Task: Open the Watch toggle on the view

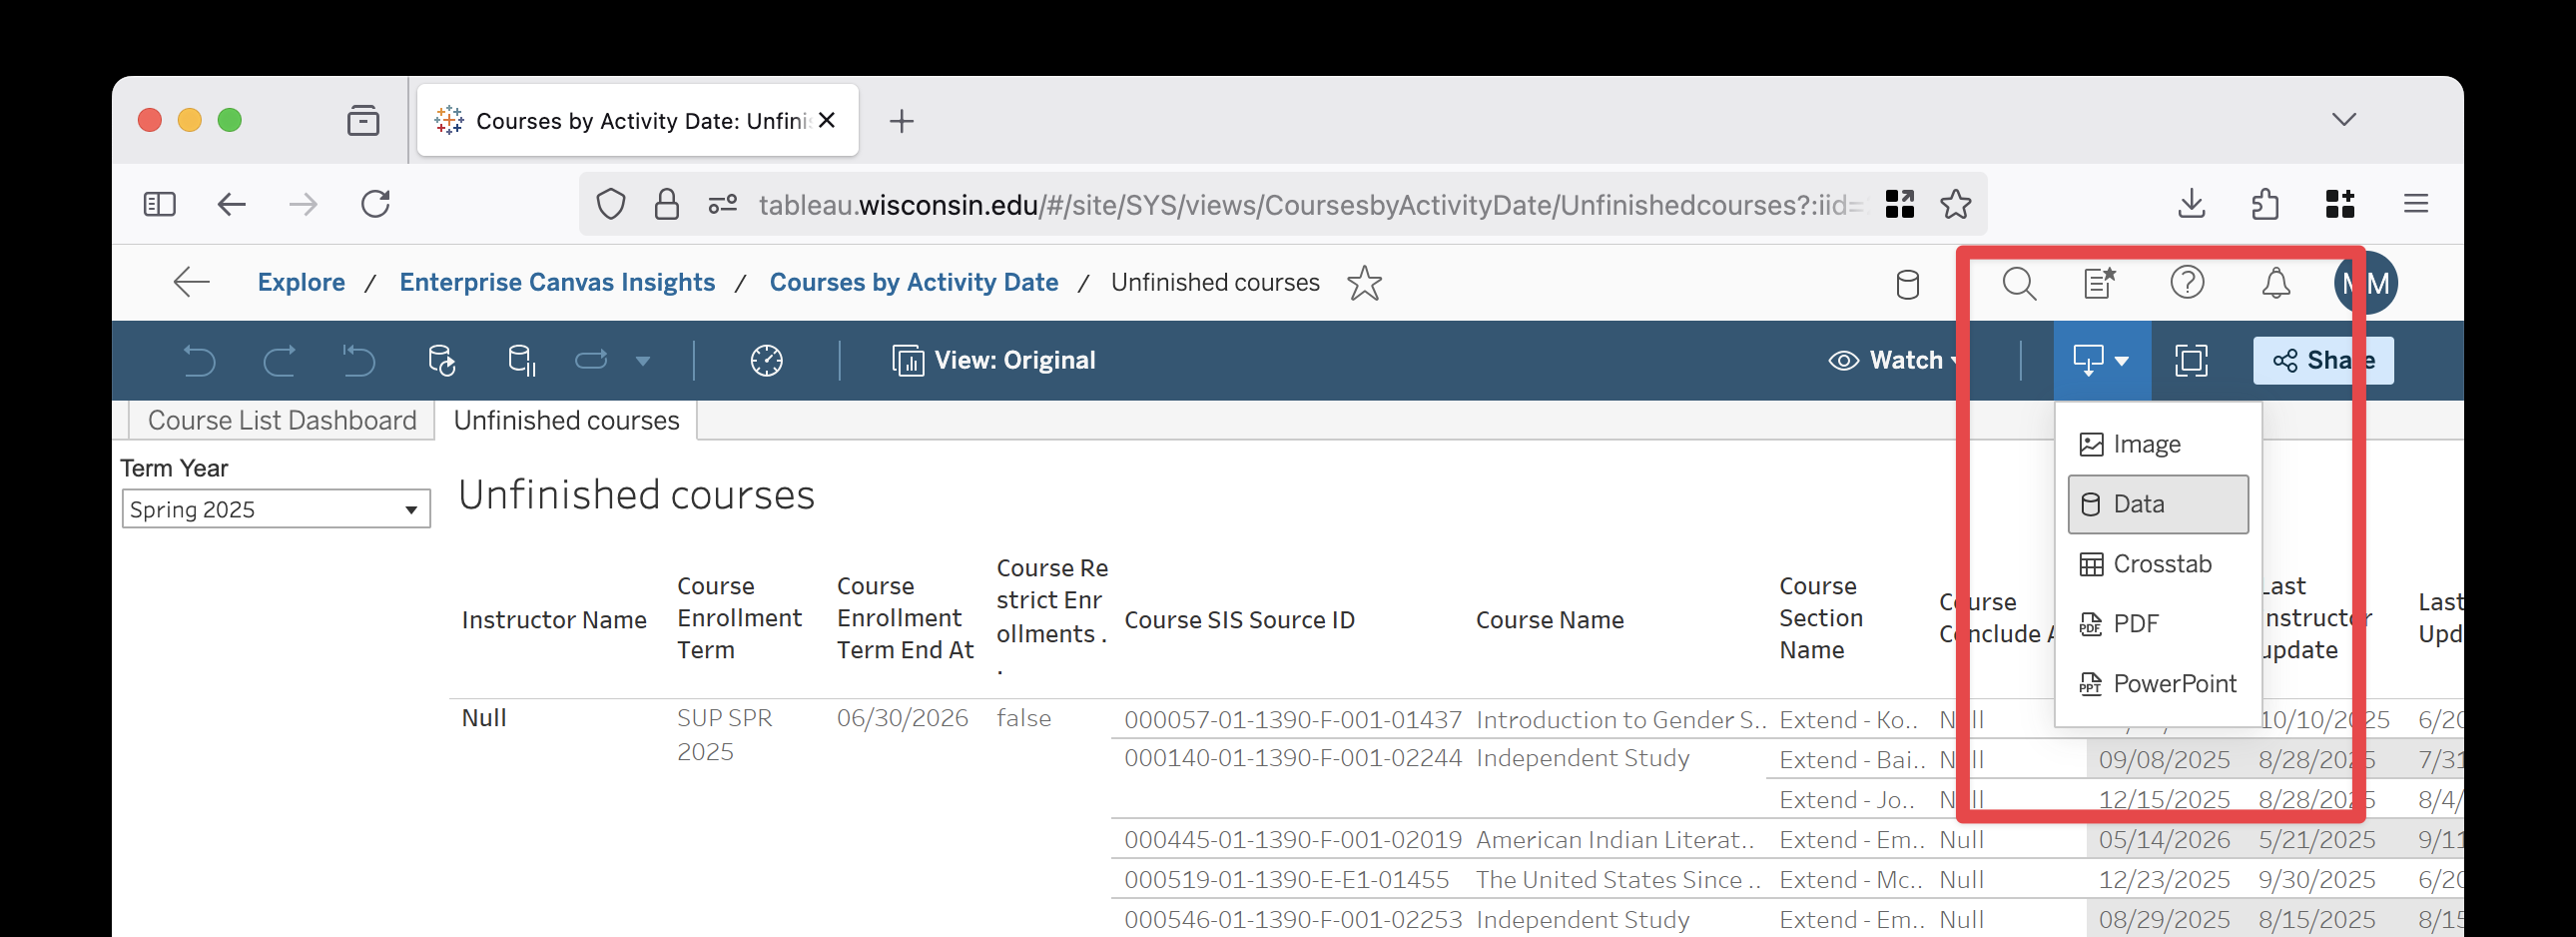Action: [x=1895, y=360]
